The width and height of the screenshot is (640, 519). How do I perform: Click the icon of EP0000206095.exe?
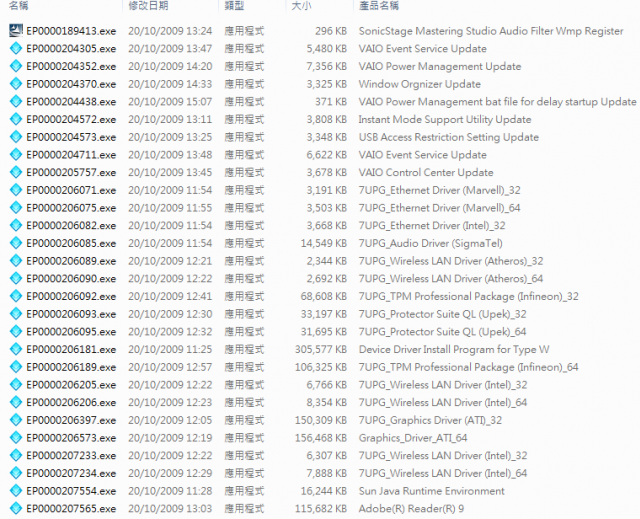(x=16, y=331)
